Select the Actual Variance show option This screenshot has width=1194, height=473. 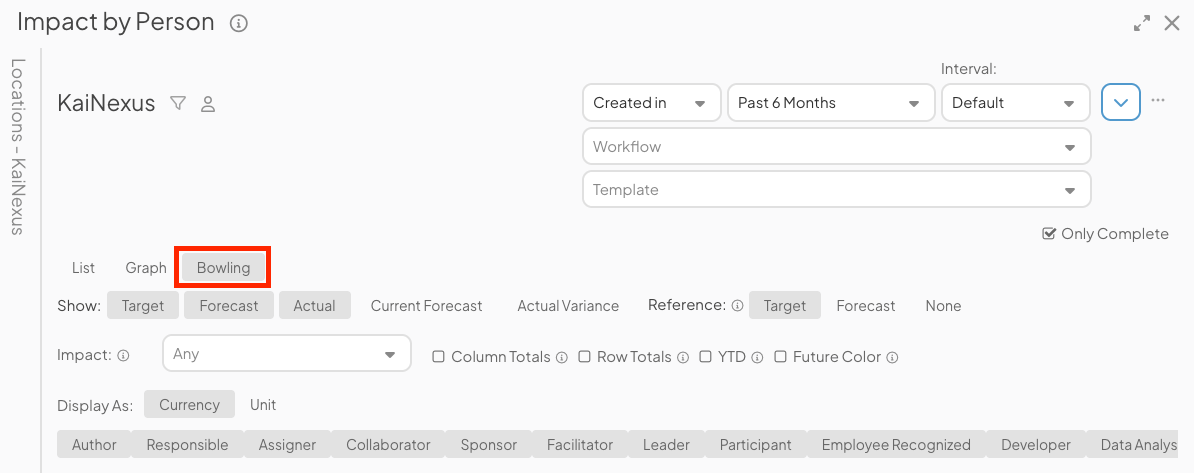568,306
